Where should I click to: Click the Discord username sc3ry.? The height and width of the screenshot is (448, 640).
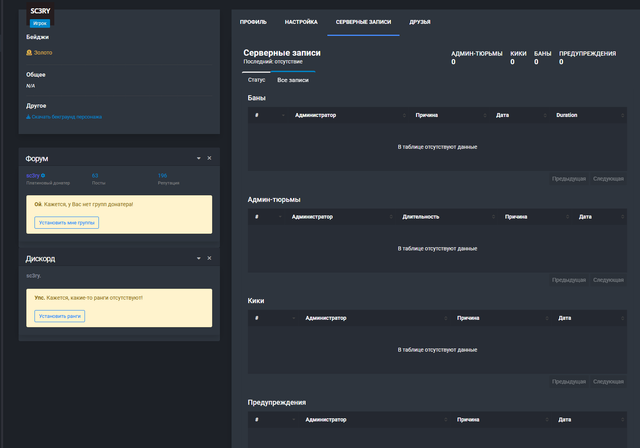pyautogui.click(x=33, y=276)
